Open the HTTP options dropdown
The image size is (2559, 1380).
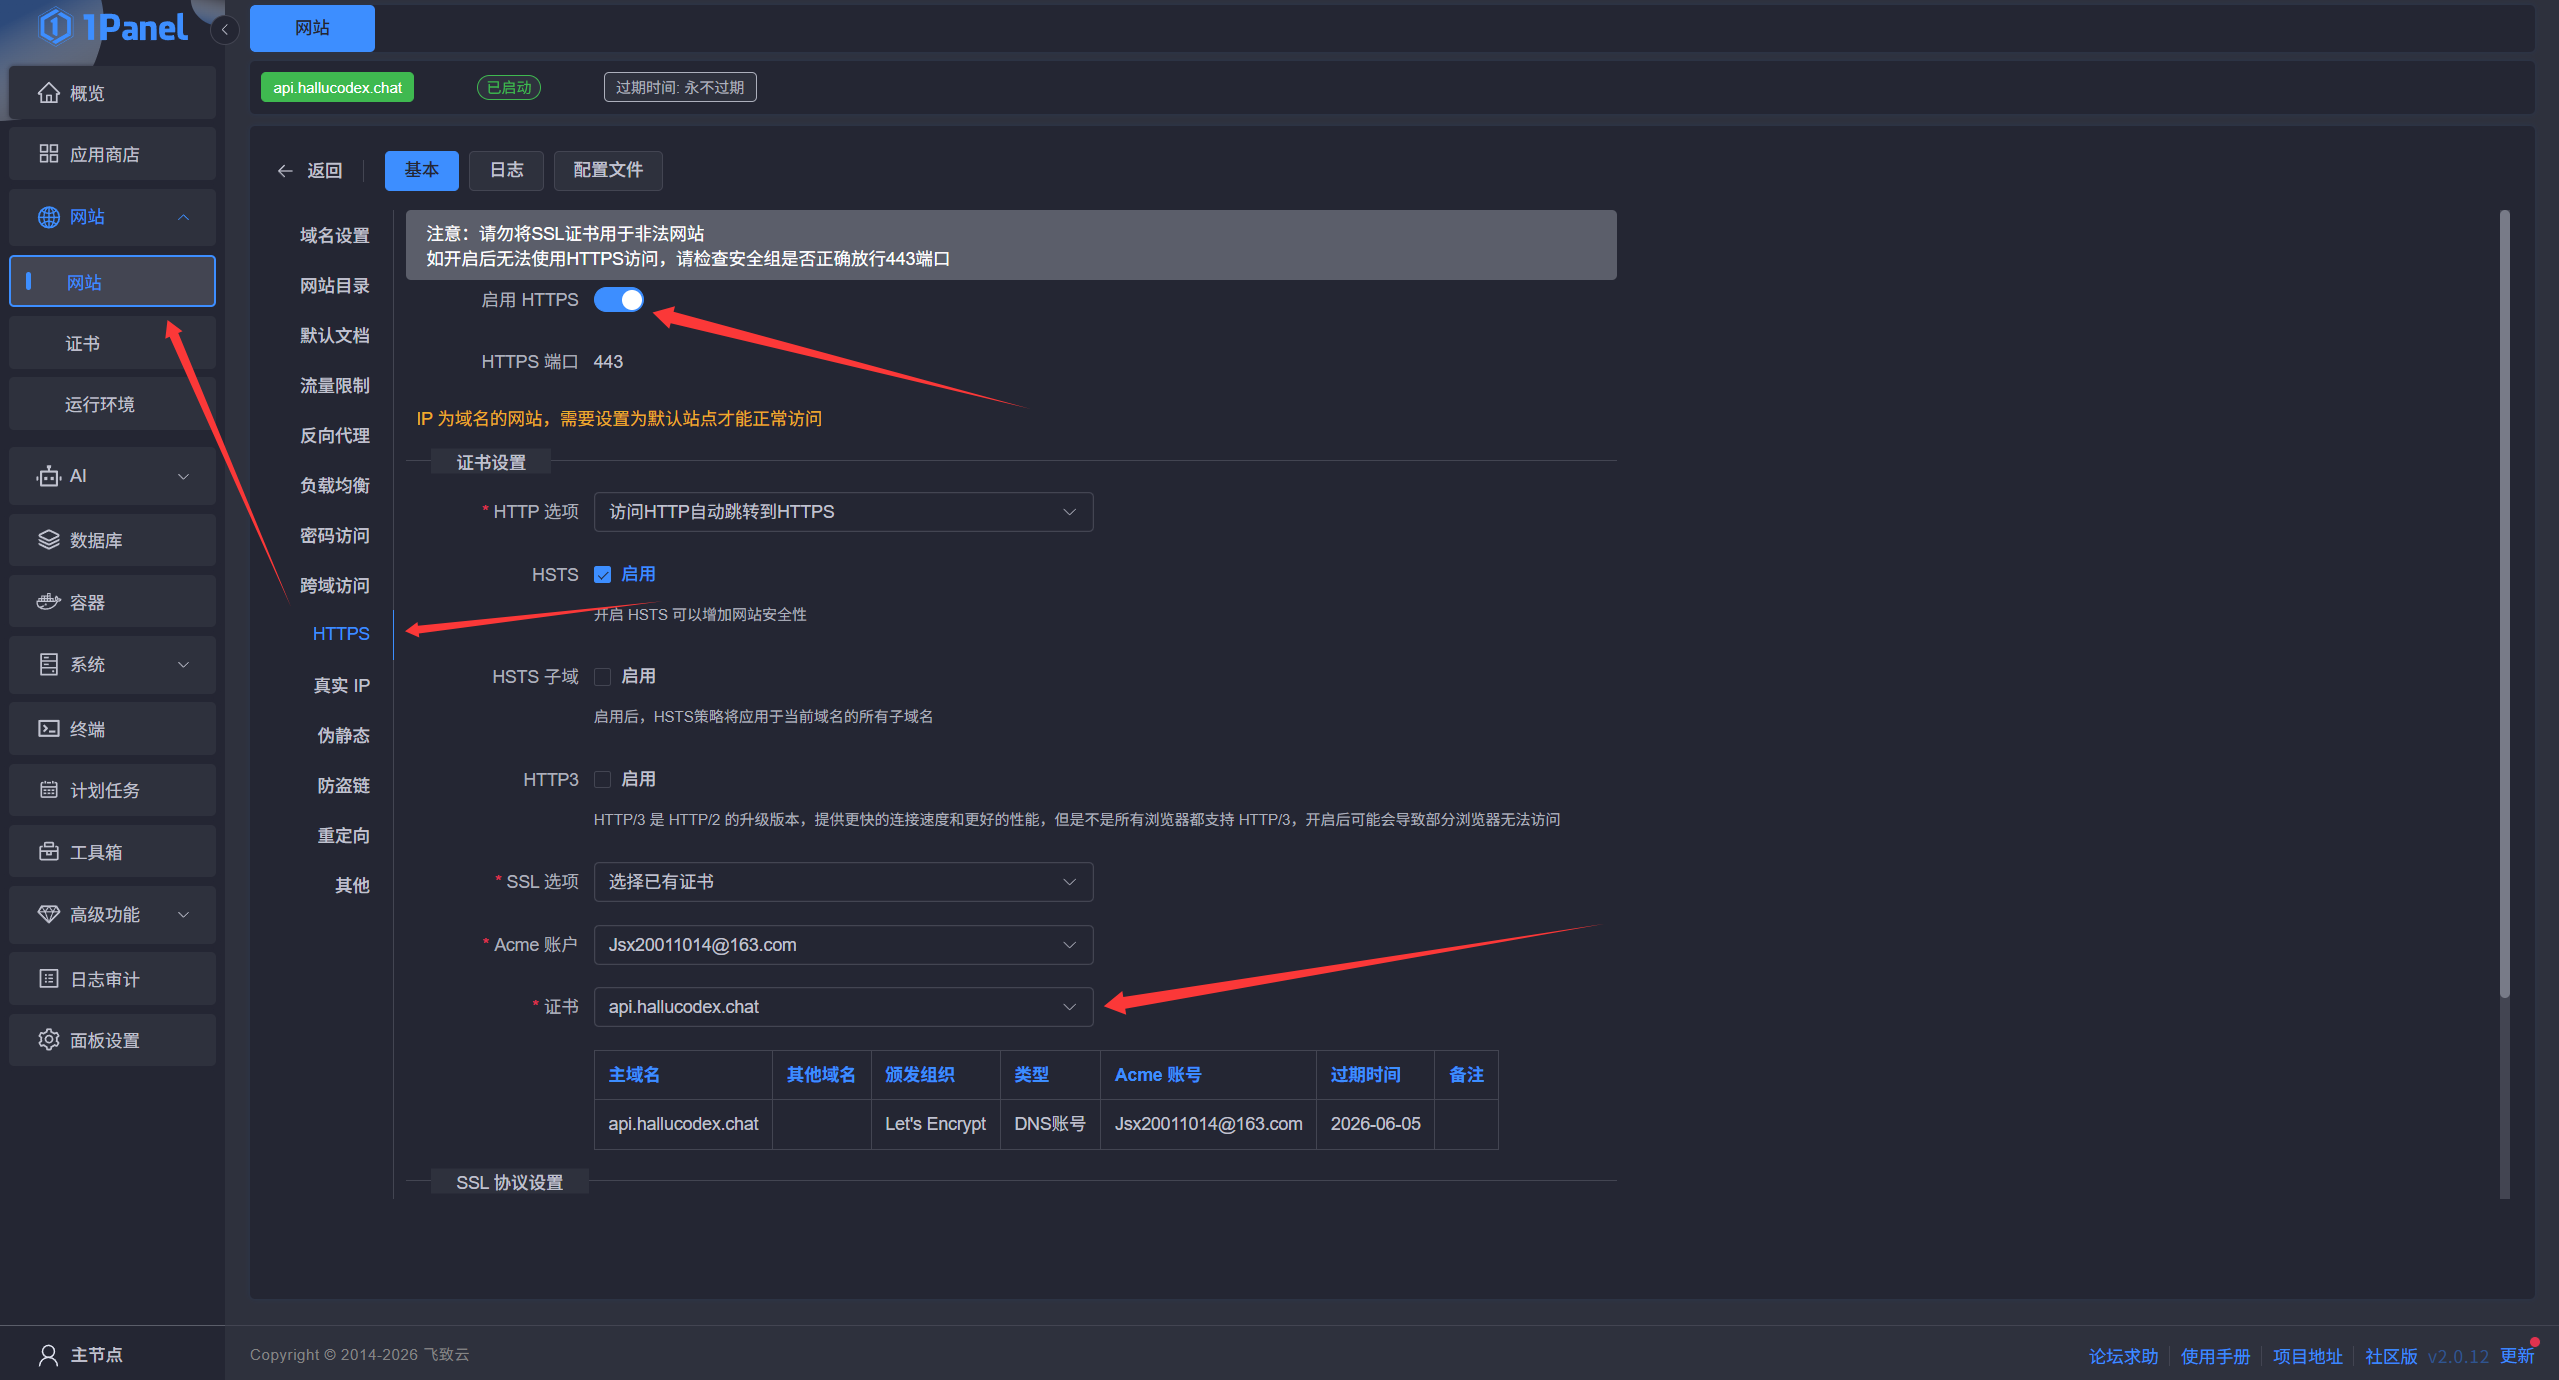coord(842,512)
